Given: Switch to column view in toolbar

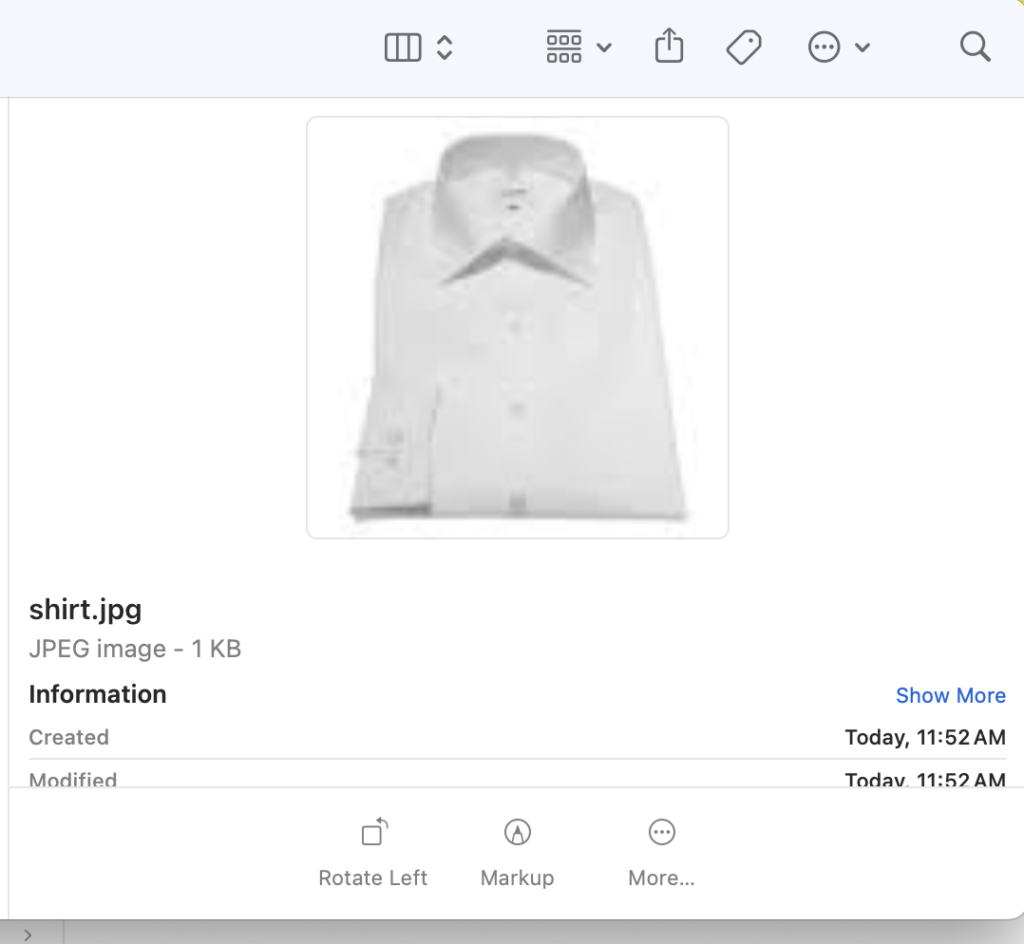Looking at the screenshot, I should point(403,48).
